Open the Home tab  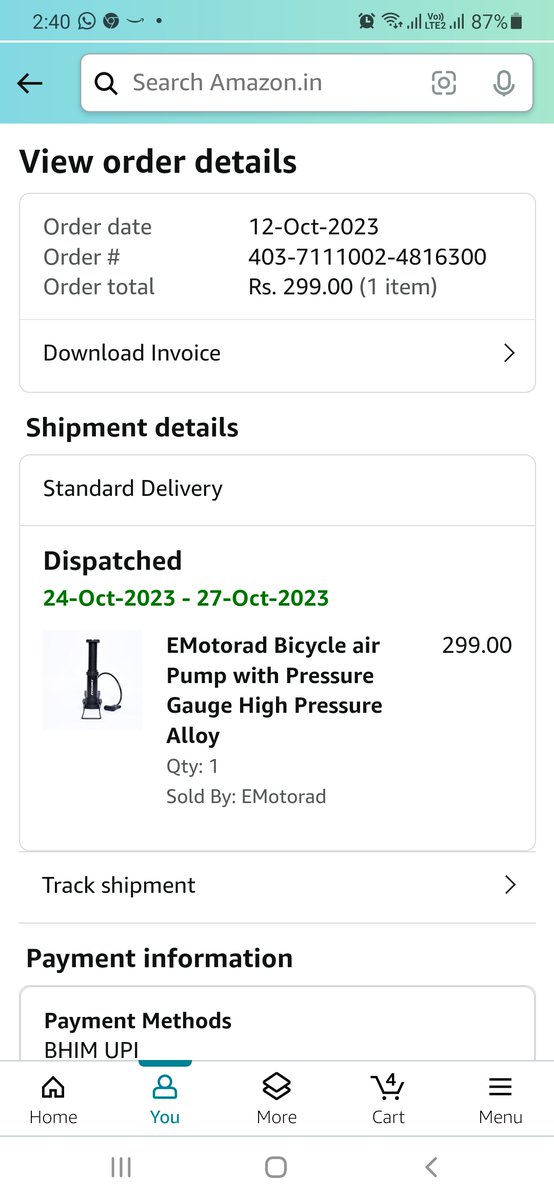click(53, 1099)
